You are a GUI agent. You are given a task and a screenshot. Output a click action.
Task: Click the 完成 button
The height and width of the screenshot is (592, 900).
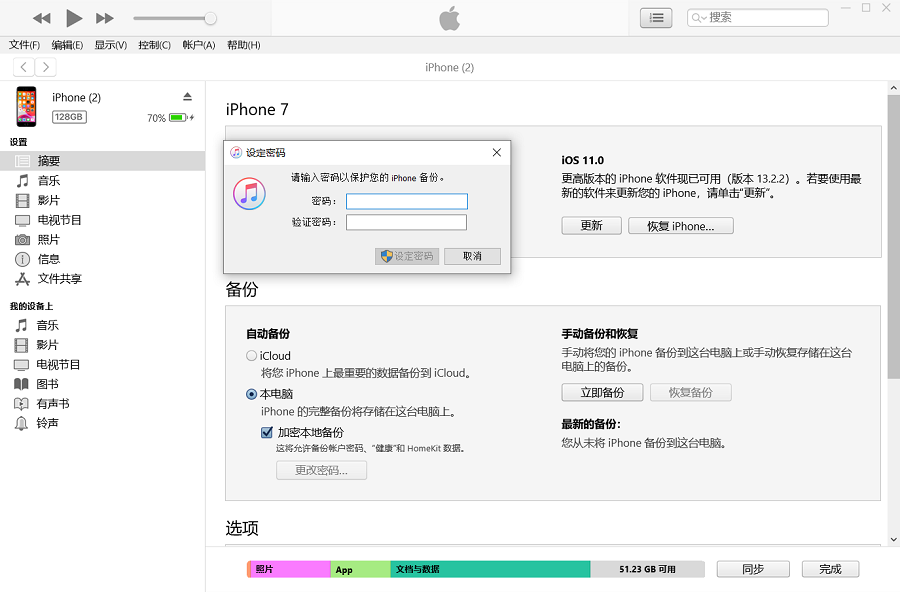pyautogui.click(x=831, y=569)
